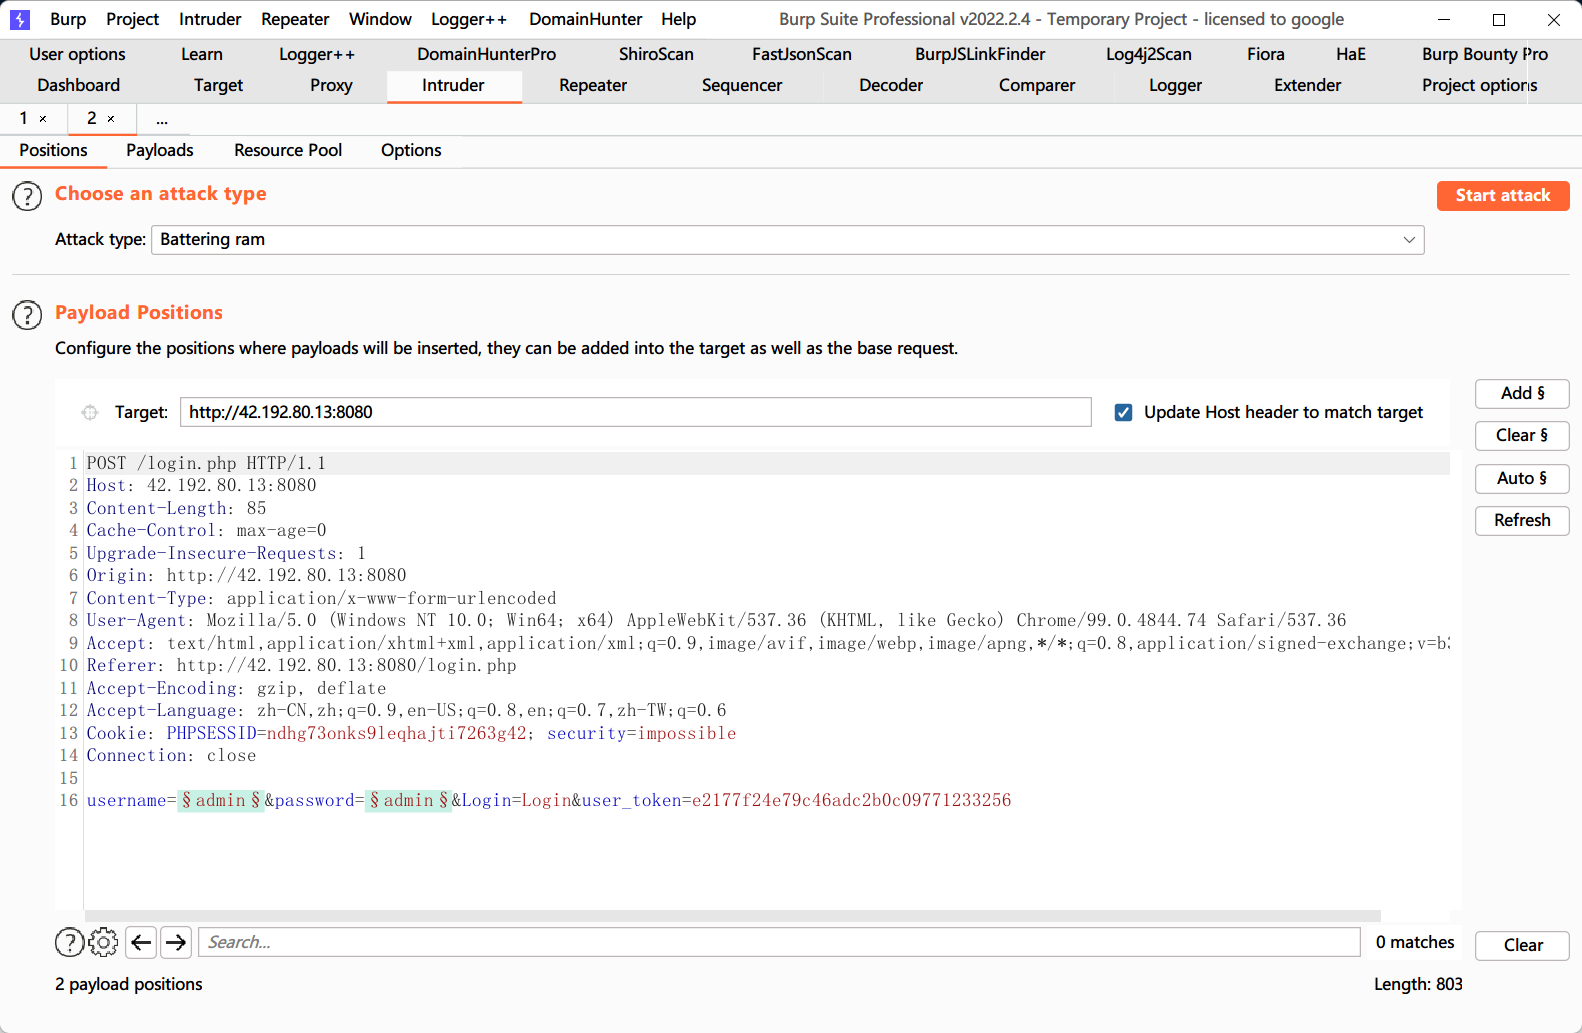Click the Clear § button
Screen dimensions: 1582x1033
pos(1522,436)
